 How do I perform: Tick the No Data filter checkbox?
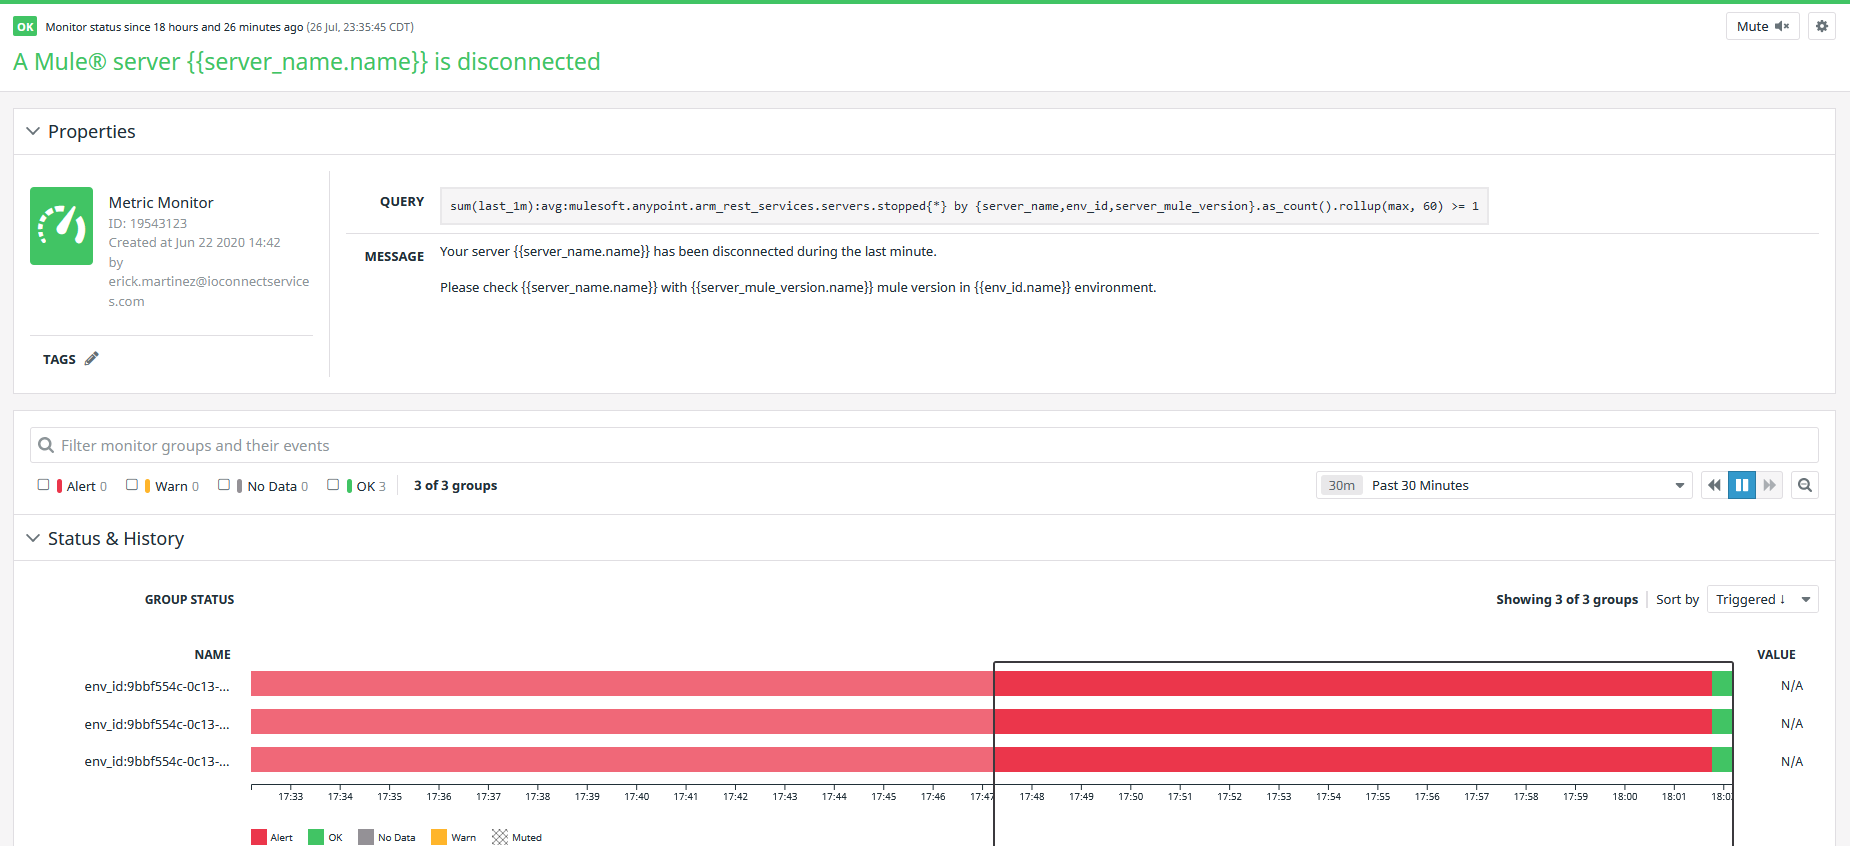(224, 485)
